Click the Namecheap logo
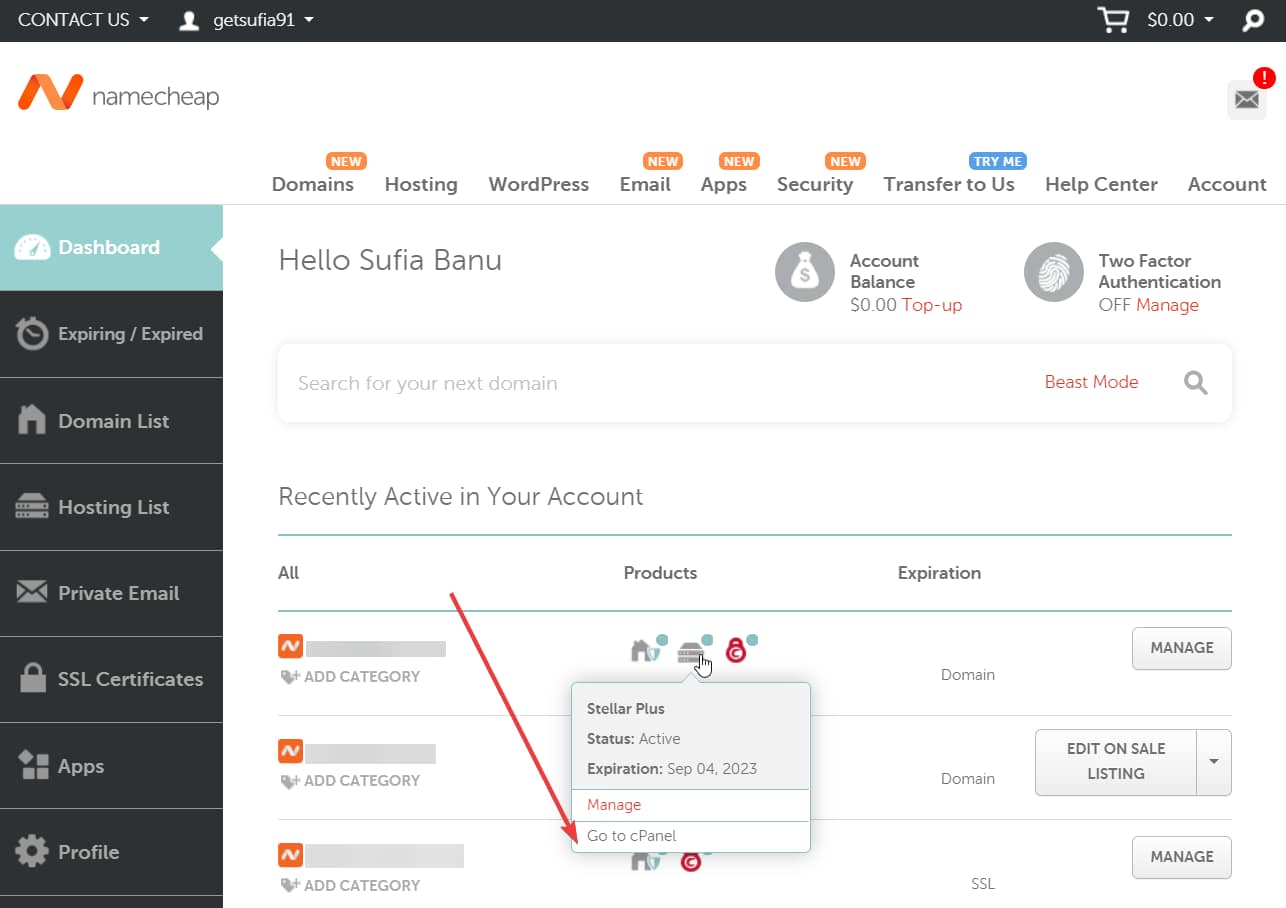The image size is (1286, 908). [x=117, y=93]
